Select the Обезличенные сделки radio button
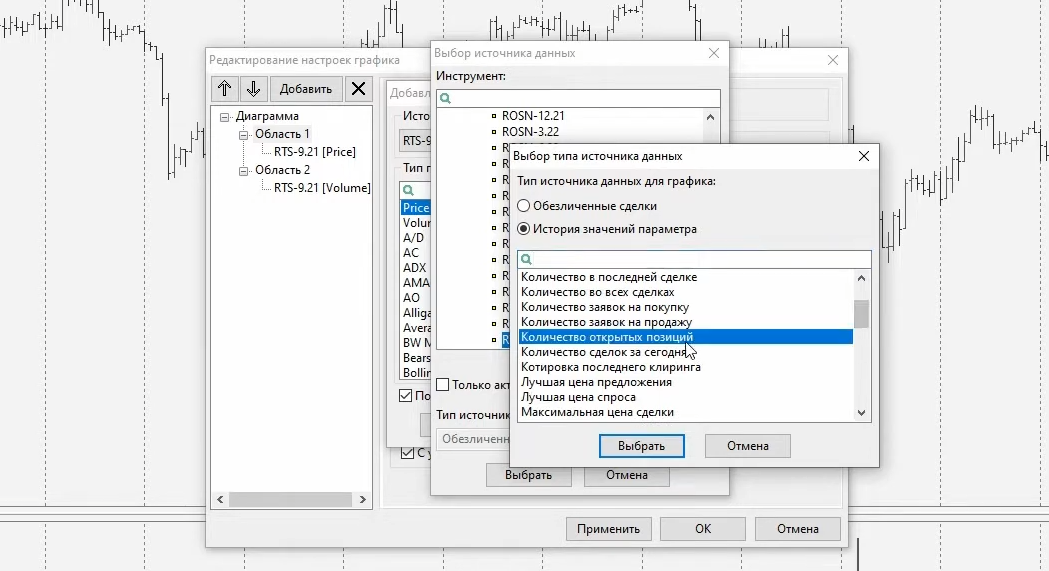The image size is (1049, 571). tap(524, 206)
